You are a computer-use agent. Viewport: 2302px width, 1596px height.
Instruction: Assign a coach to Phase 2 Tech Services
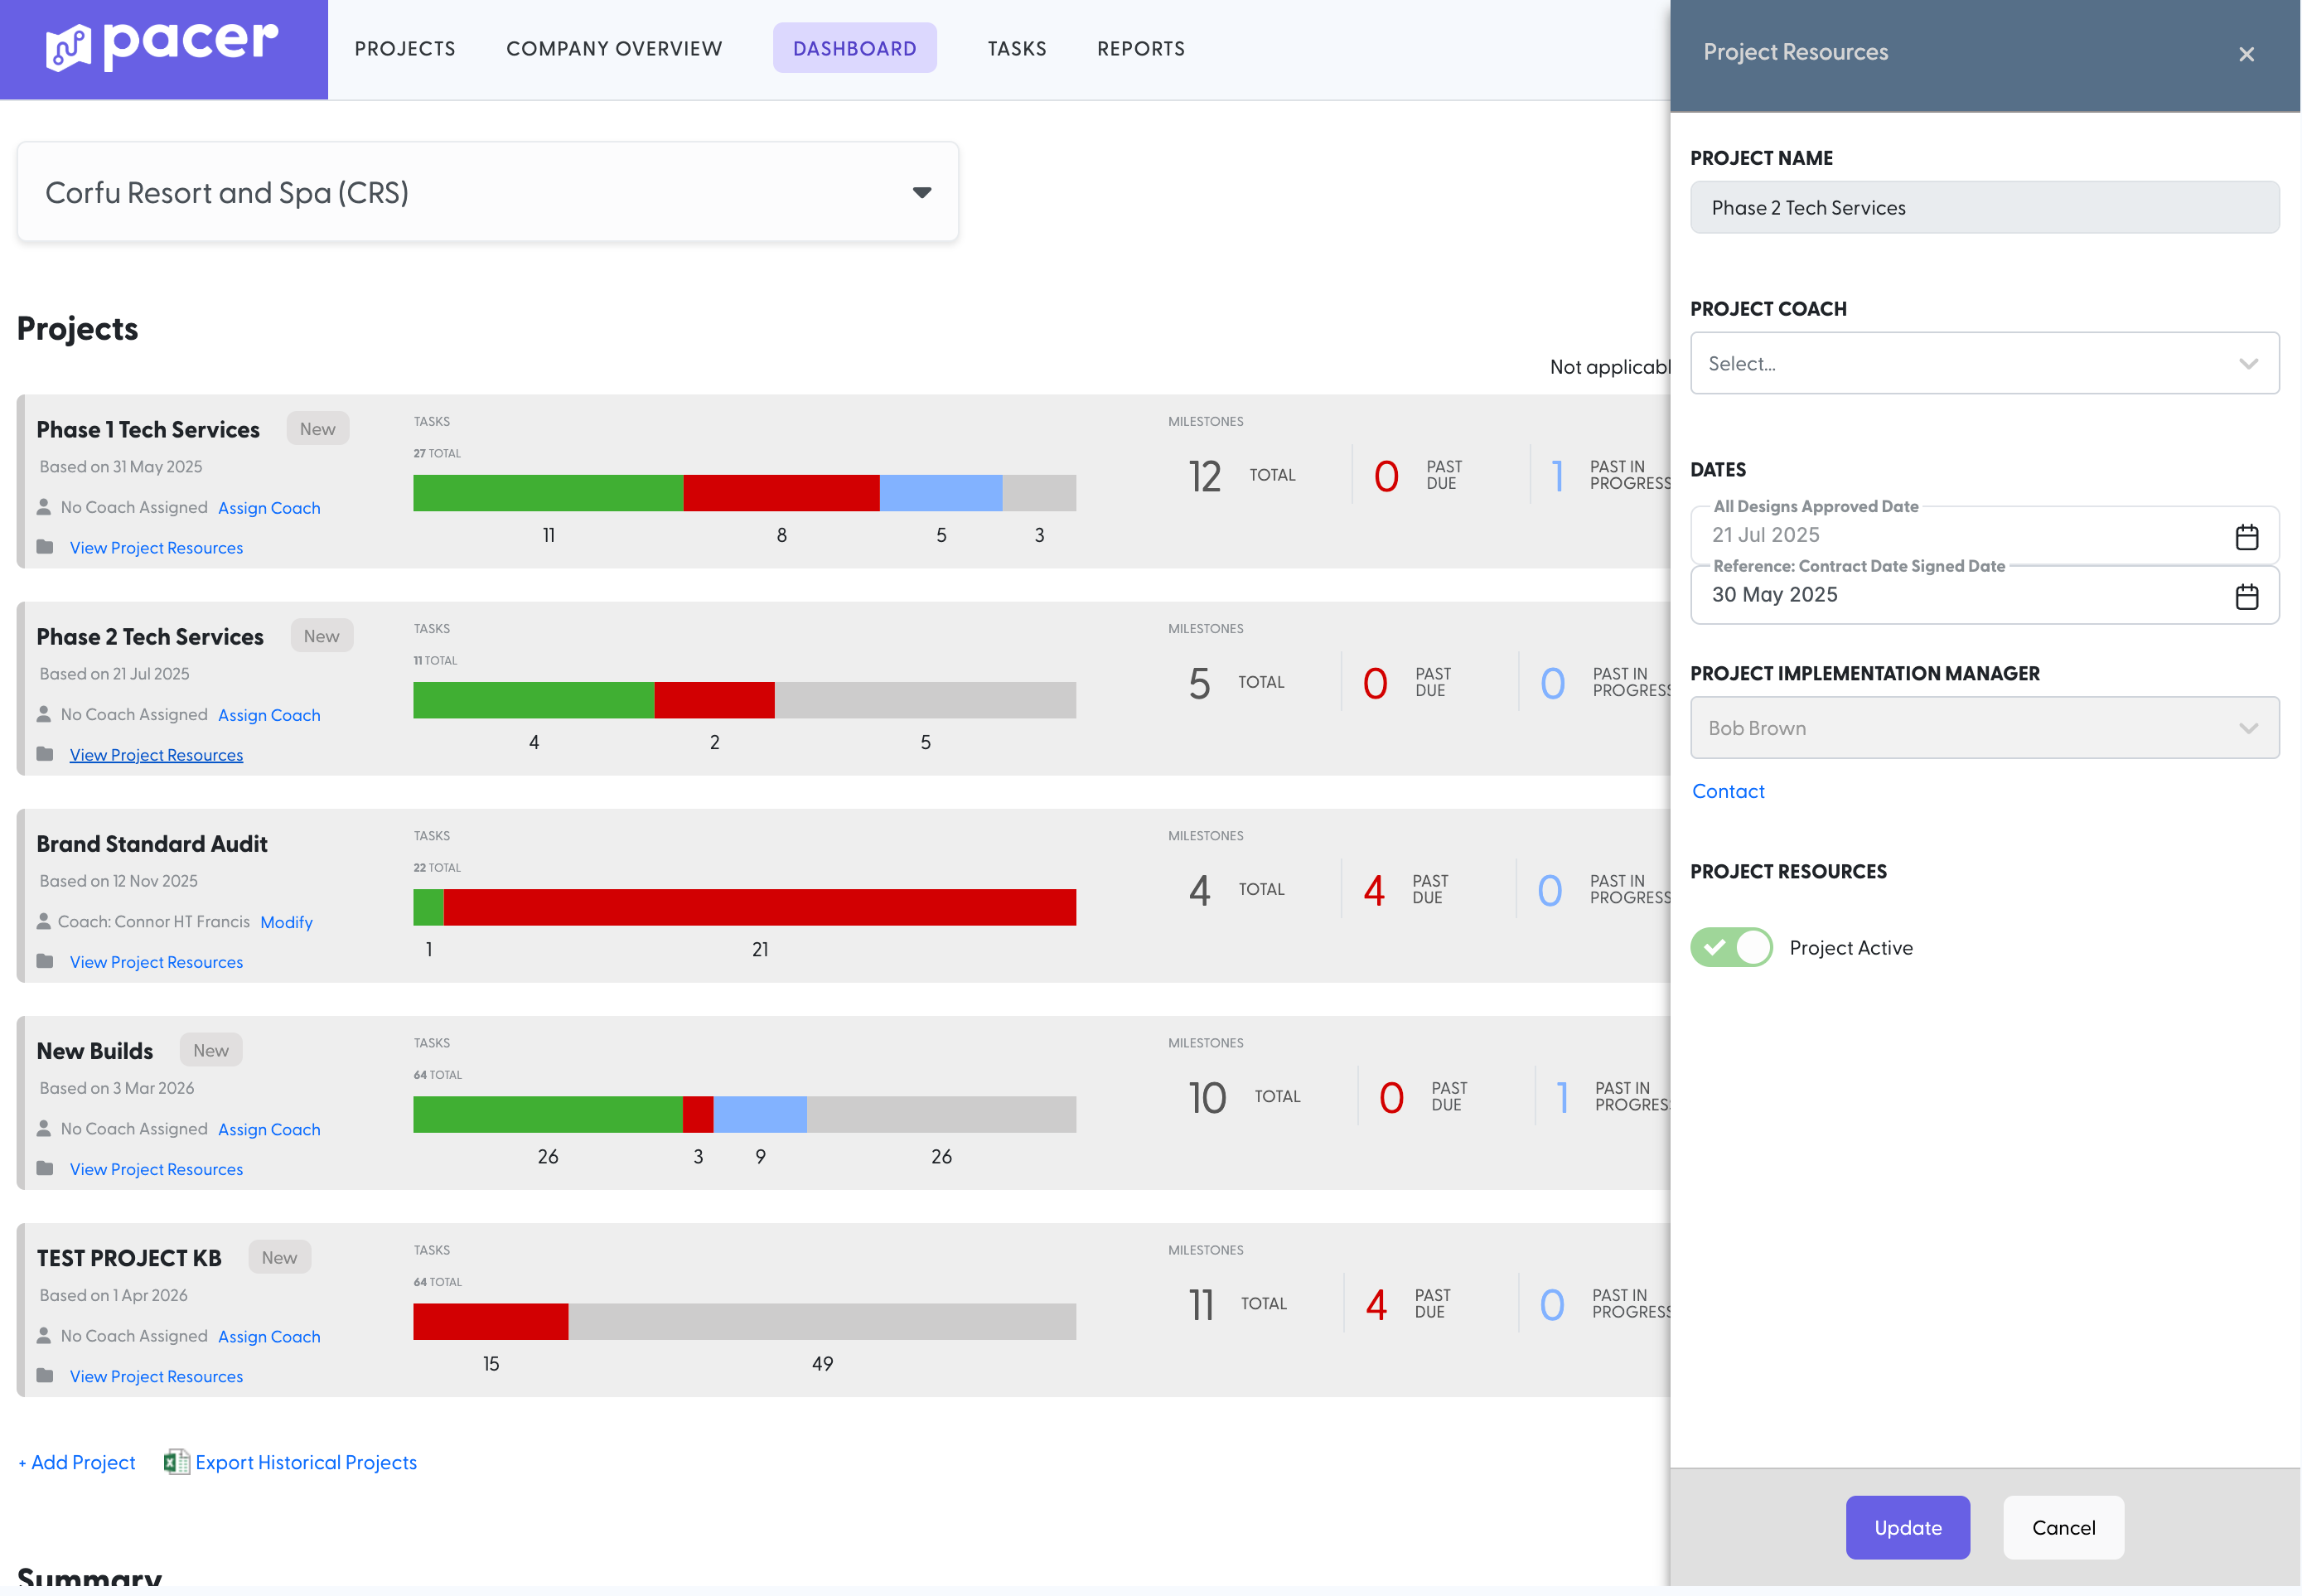(269, 714)
